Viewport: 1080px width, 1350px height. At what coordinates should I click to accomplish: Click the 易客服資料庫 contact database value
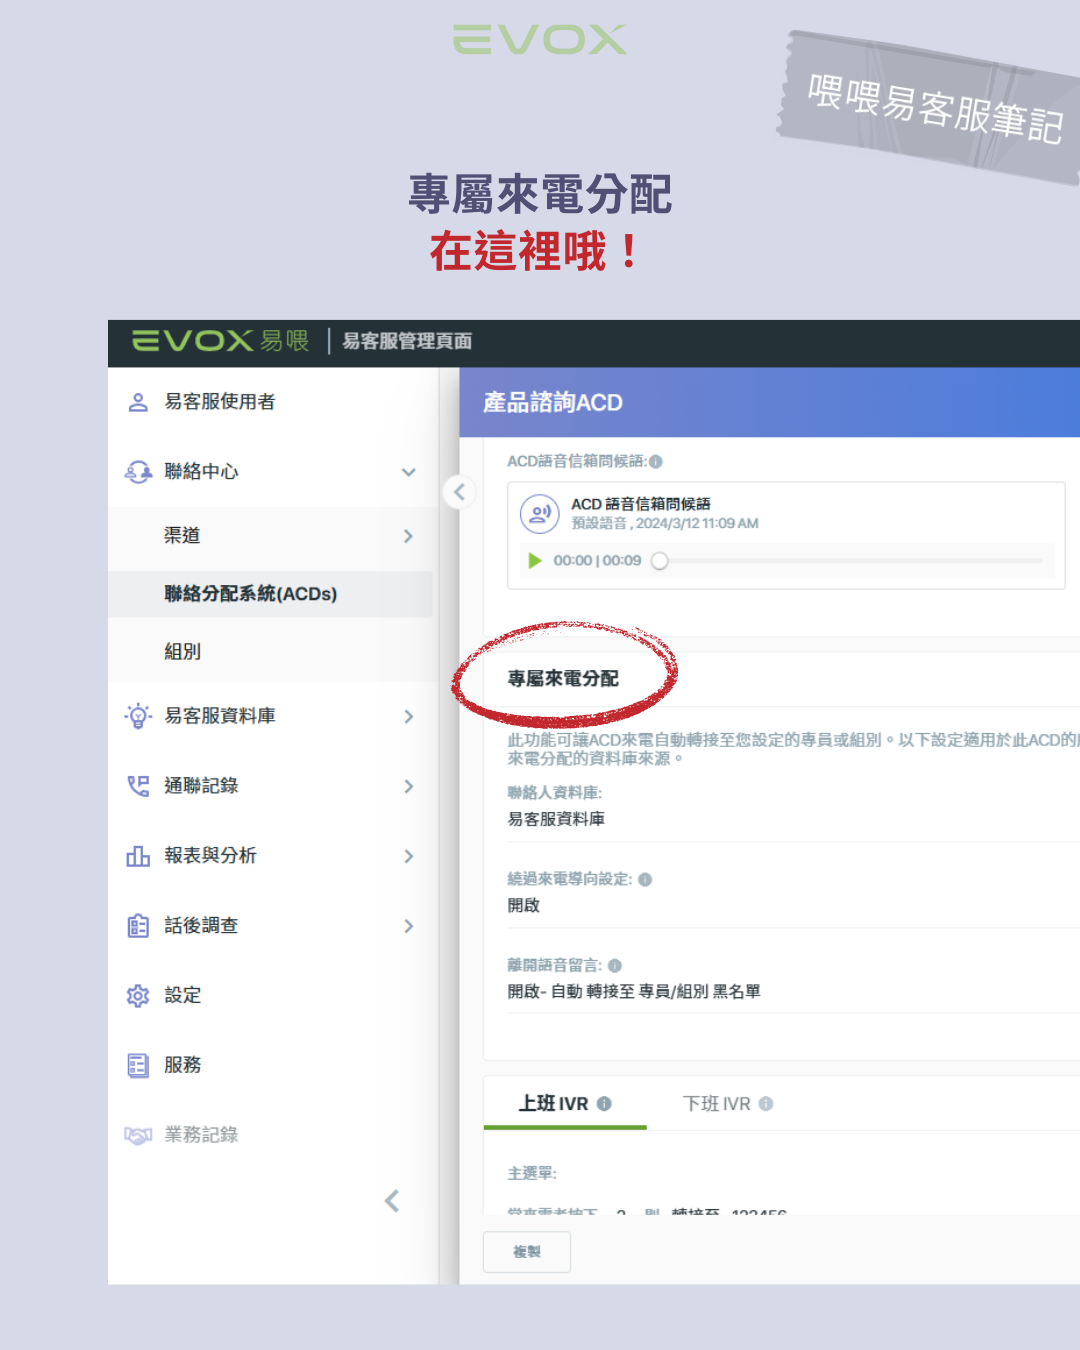click(556, 819)
